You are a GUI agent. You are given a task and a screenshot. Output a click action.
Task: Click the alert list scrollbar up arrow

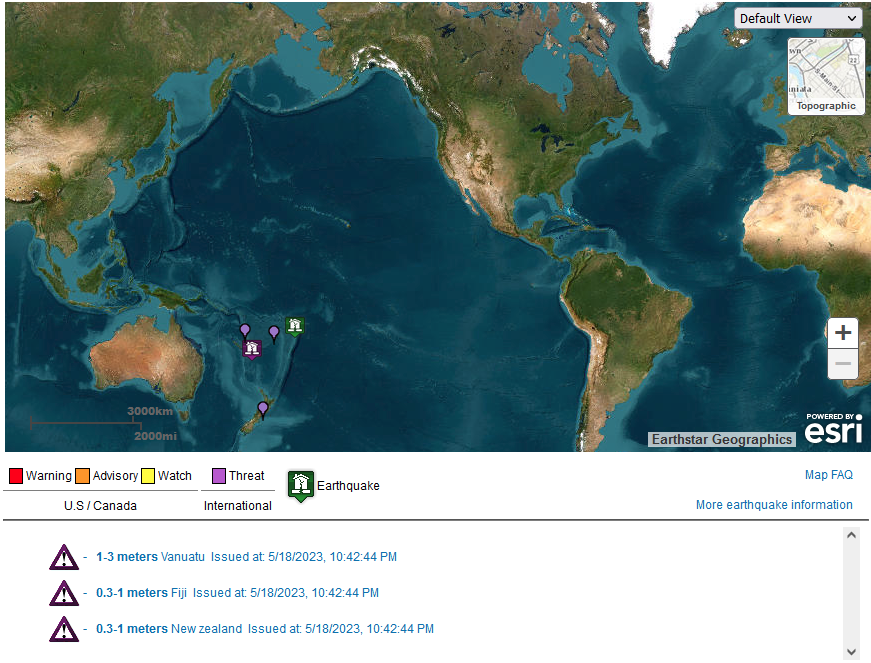(851, 535)
